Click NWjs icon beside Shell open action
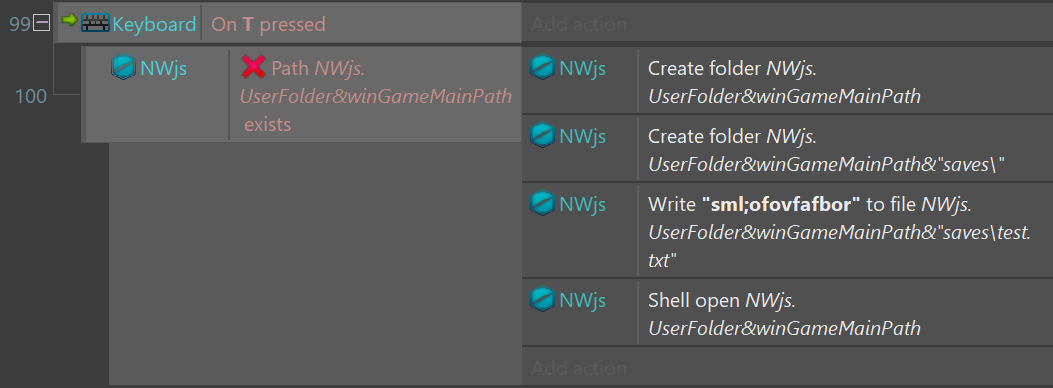 [542, 299]
